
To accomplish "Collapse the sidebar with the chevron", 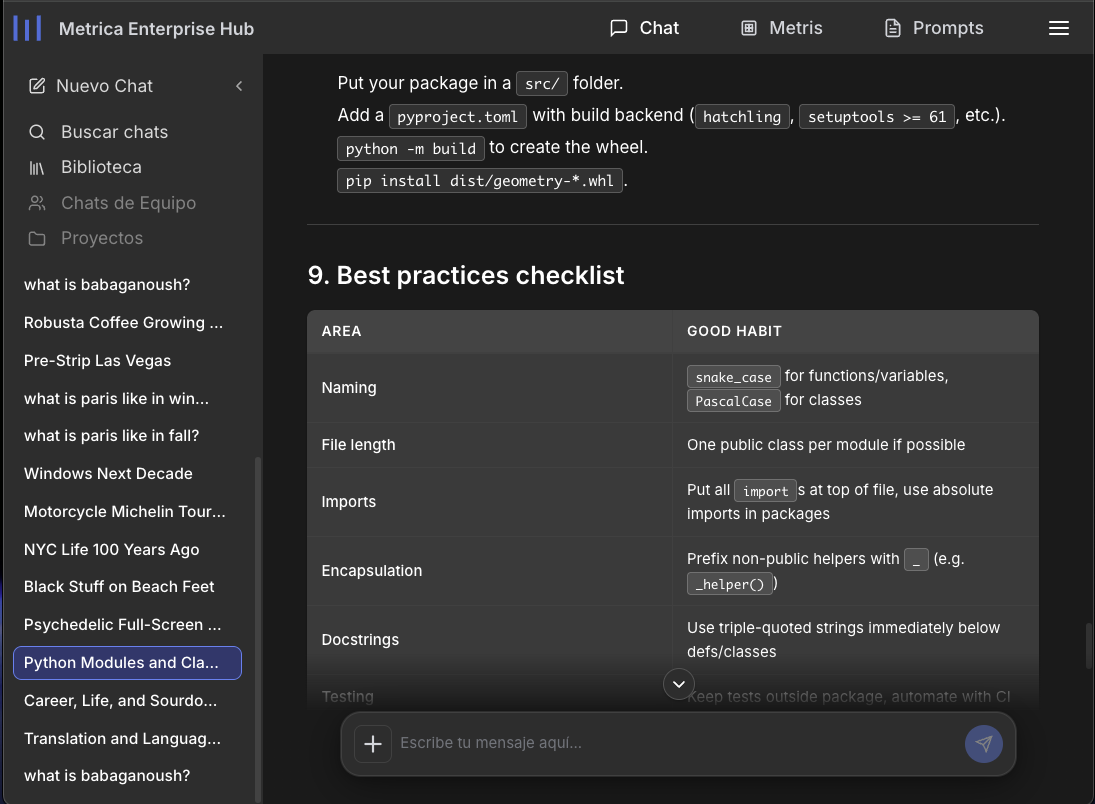I will (239, 86).
